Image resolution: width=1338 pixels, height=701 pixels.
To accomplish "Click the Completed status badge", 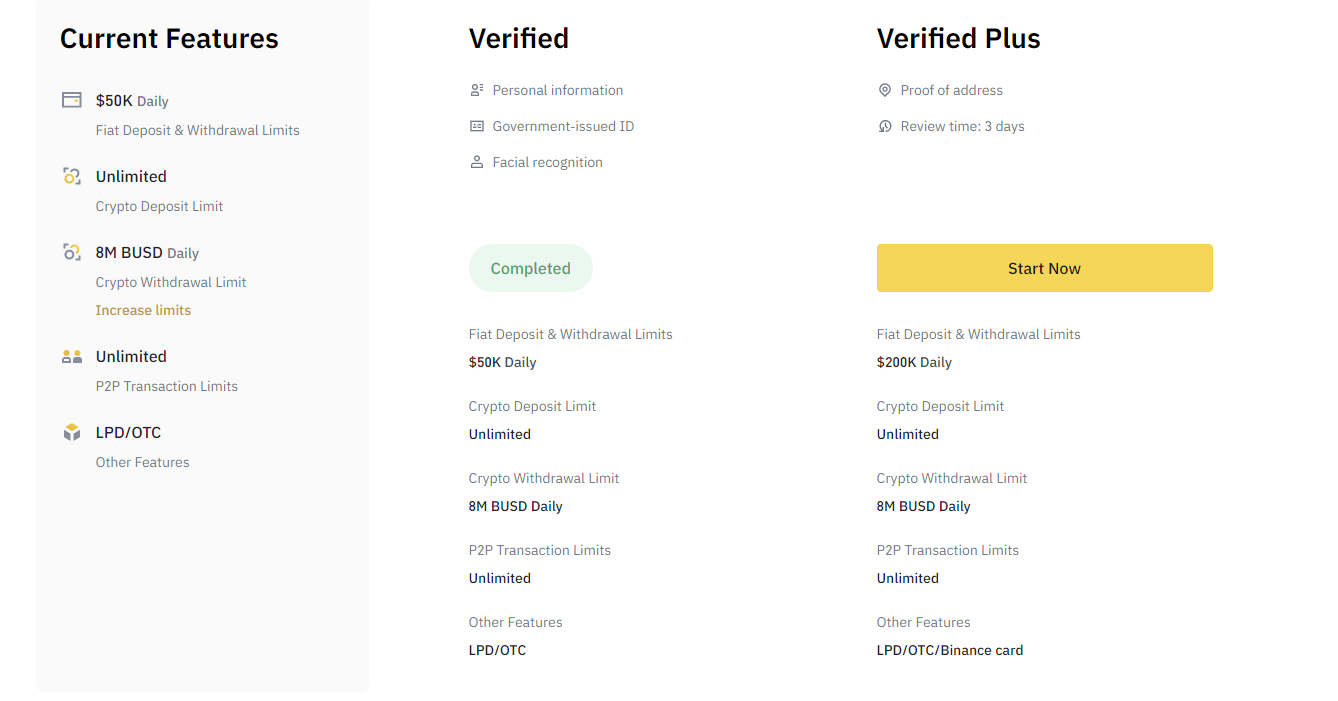I will point(530,268).
